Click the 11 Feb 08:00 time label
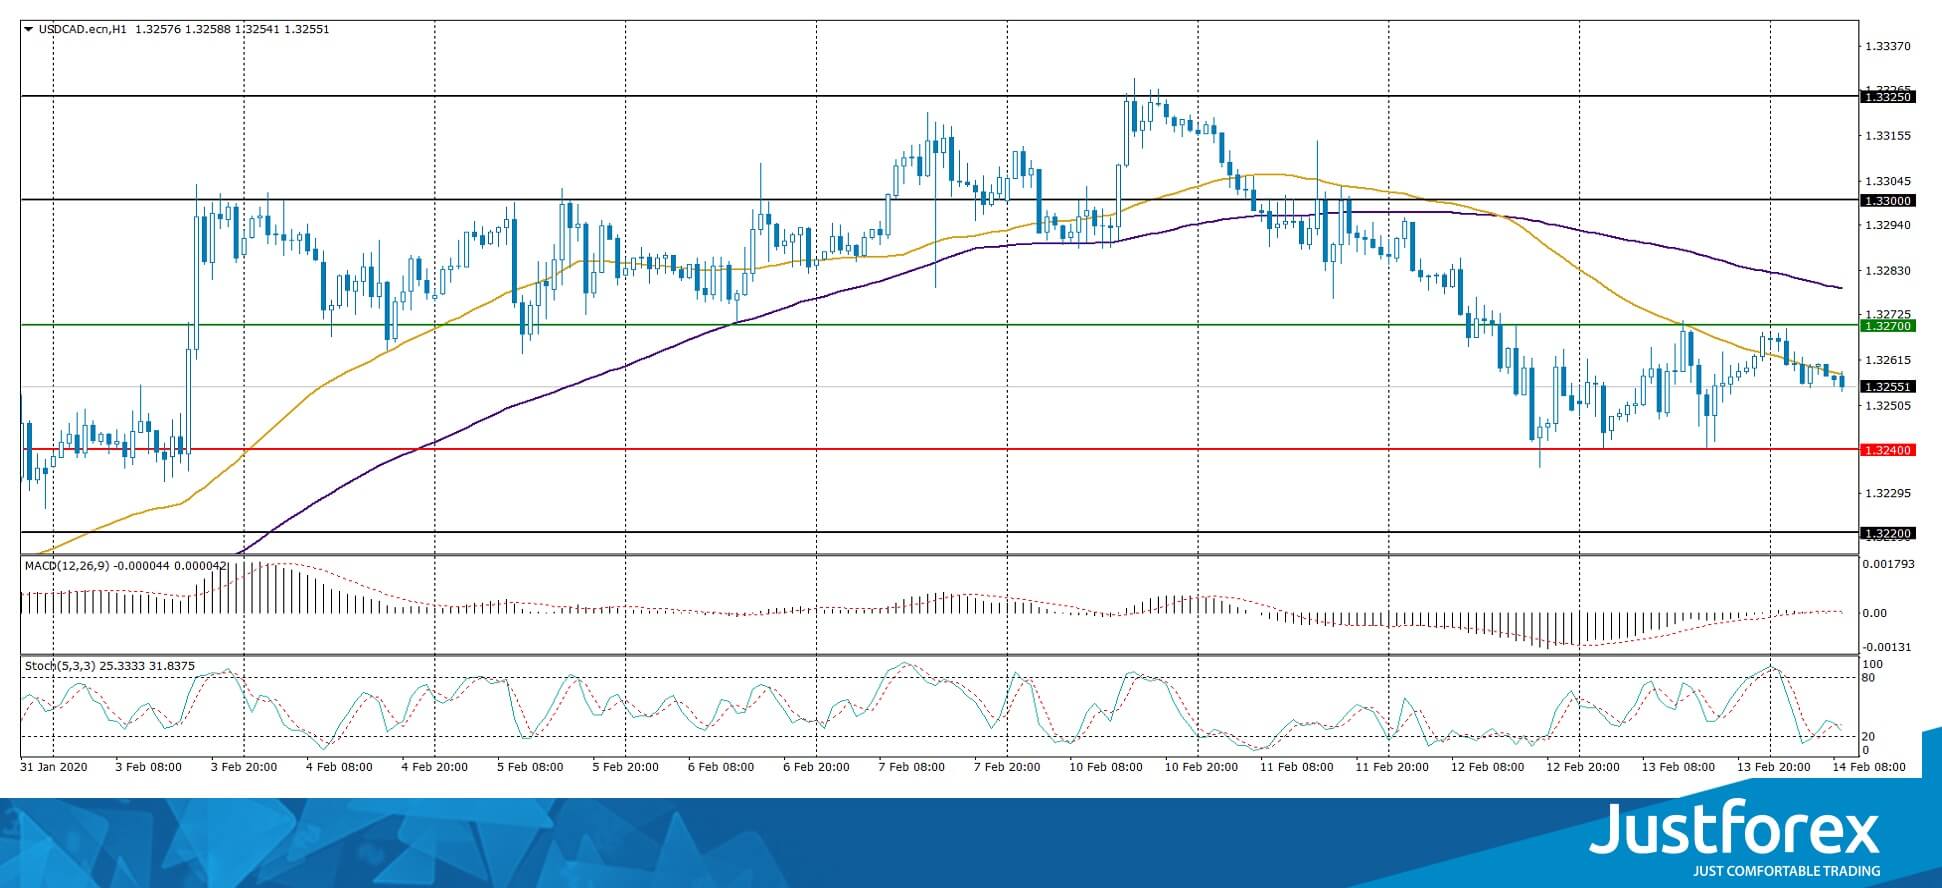The height and width of the screenshot is (888, 1942). (1296, 767)
